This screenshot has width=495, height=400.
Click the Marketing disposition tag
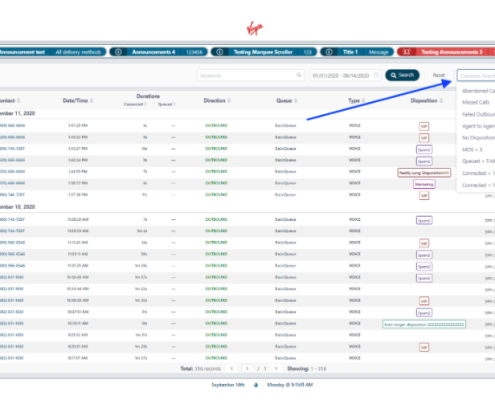tap(424, 184)
